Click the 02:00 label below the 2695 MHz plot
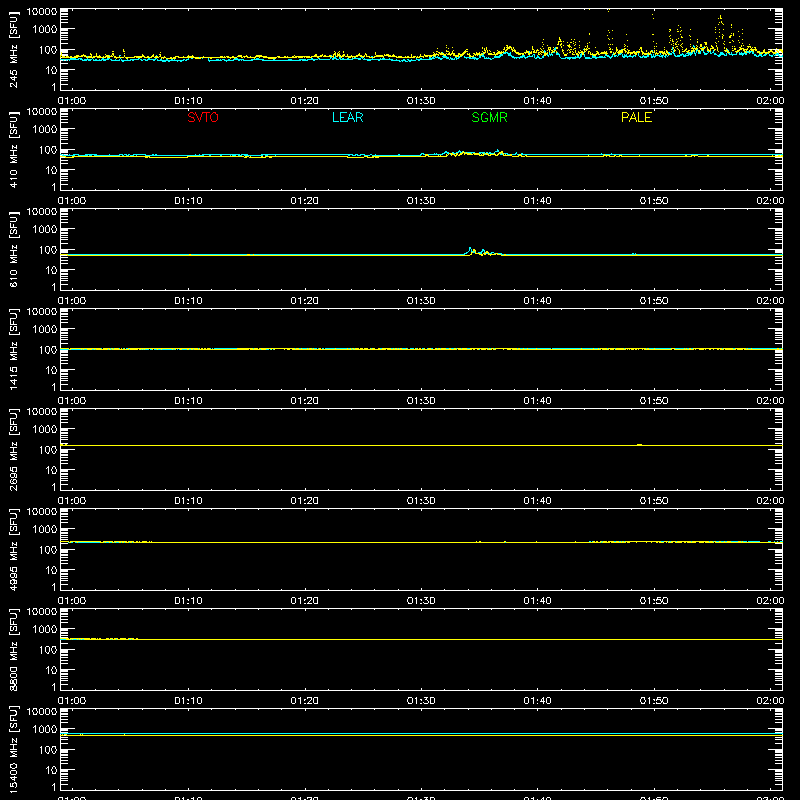 (x=770, y=501)
